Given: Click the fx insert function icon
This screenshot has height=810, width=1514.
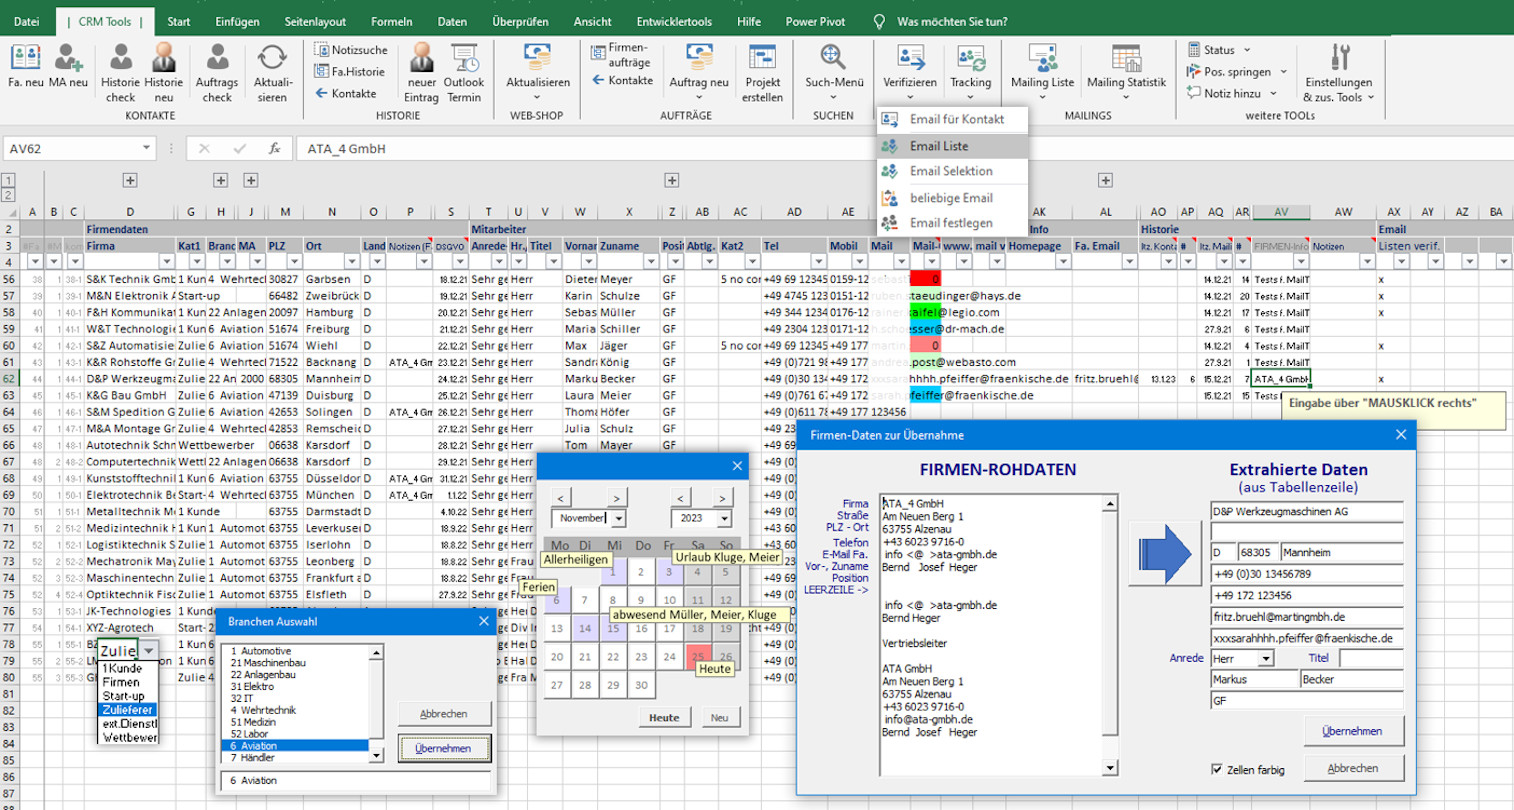Looking at the screenshot, I should (274, 148).
